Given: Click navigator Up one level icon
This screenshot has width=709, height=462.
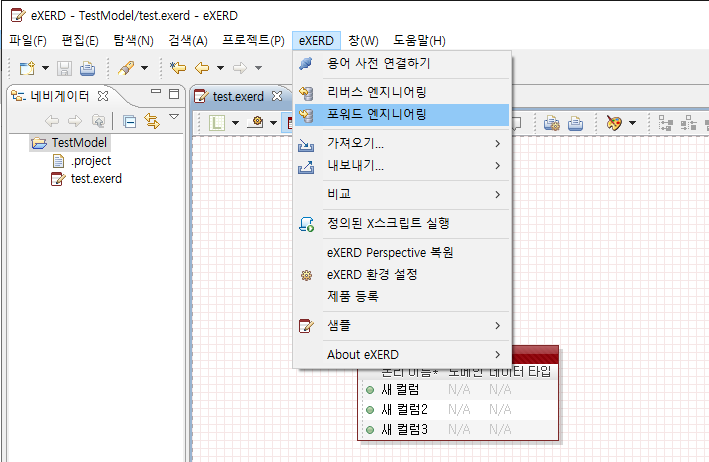Looking at the screenshot, I should 98,121.
